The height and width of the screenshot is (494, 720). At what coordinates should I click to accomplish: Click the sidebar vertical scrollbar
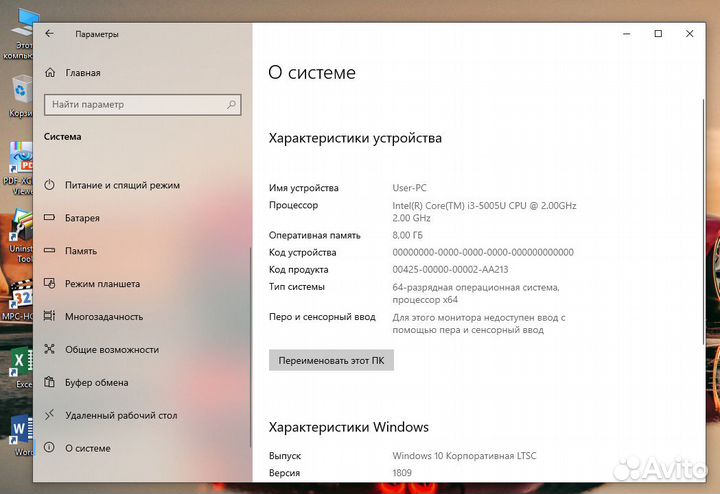tap(250, 347)
